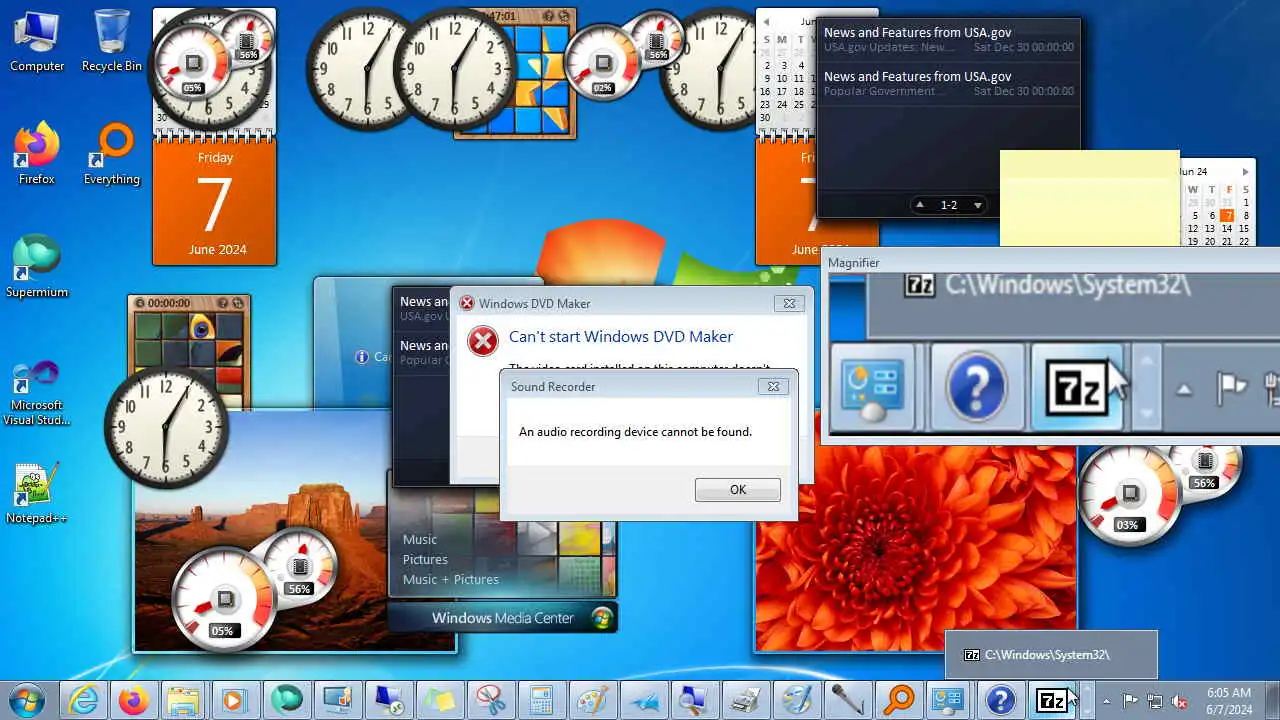
Task: Select the 7z taskbar icon
Action: pyautogui.click(x=1051, y=700)
